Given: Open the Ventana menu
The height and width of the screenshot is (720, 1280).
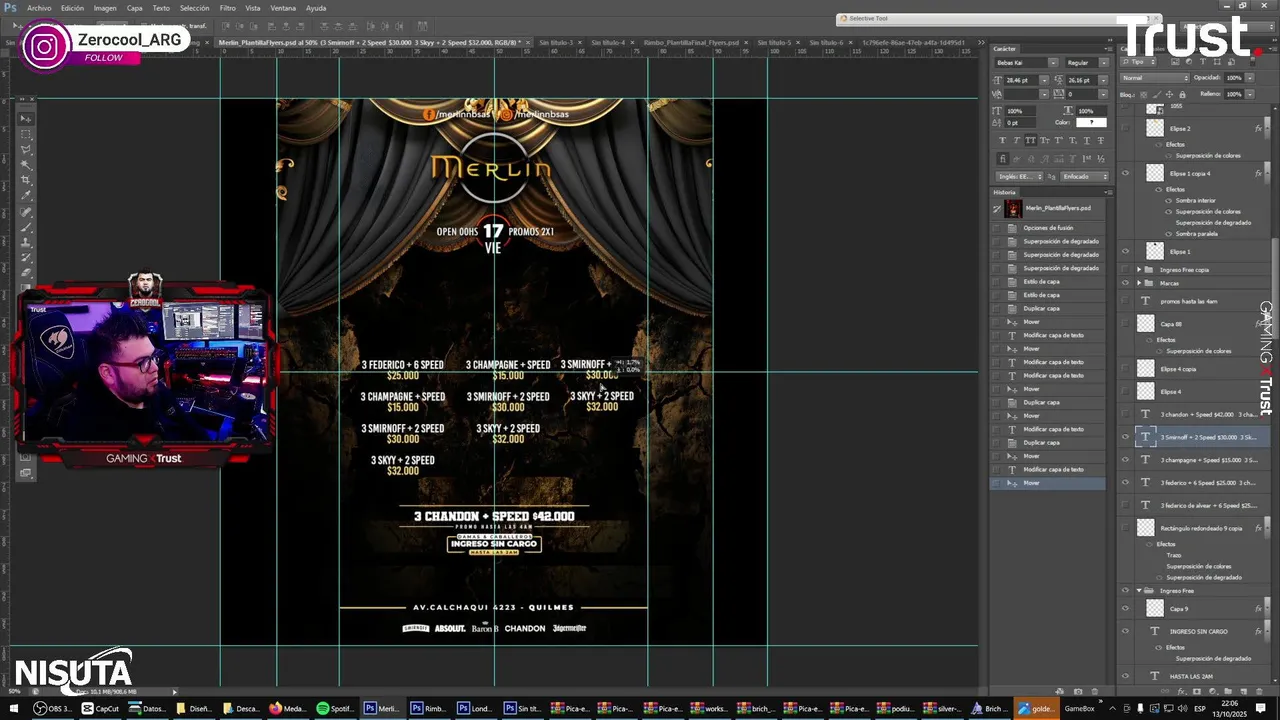Looking at the screenshot, I should click(283, 8).
